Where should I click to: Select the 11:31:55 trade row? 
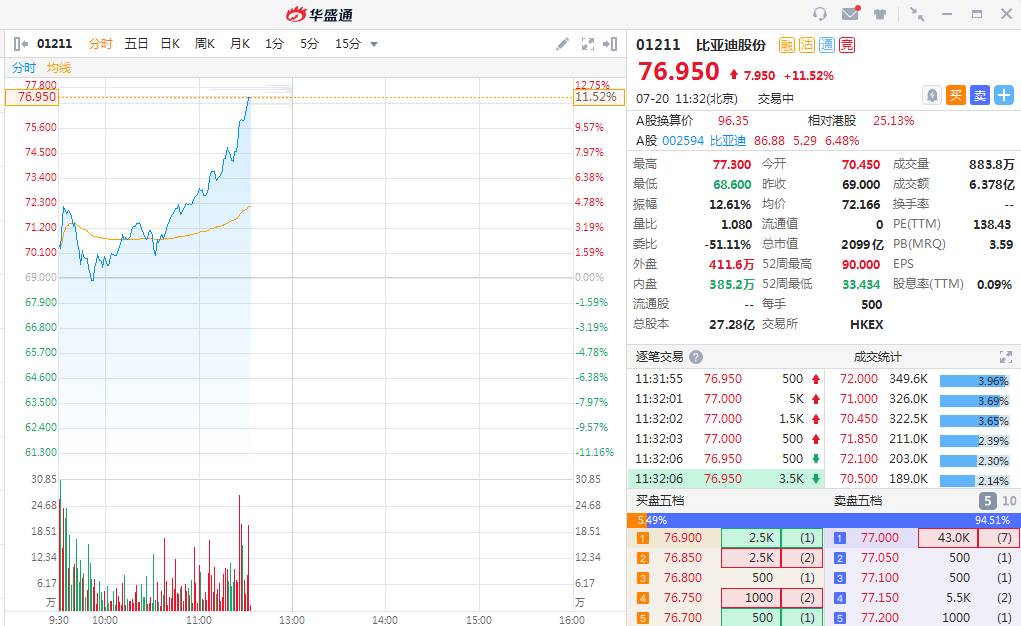[726, 379]
